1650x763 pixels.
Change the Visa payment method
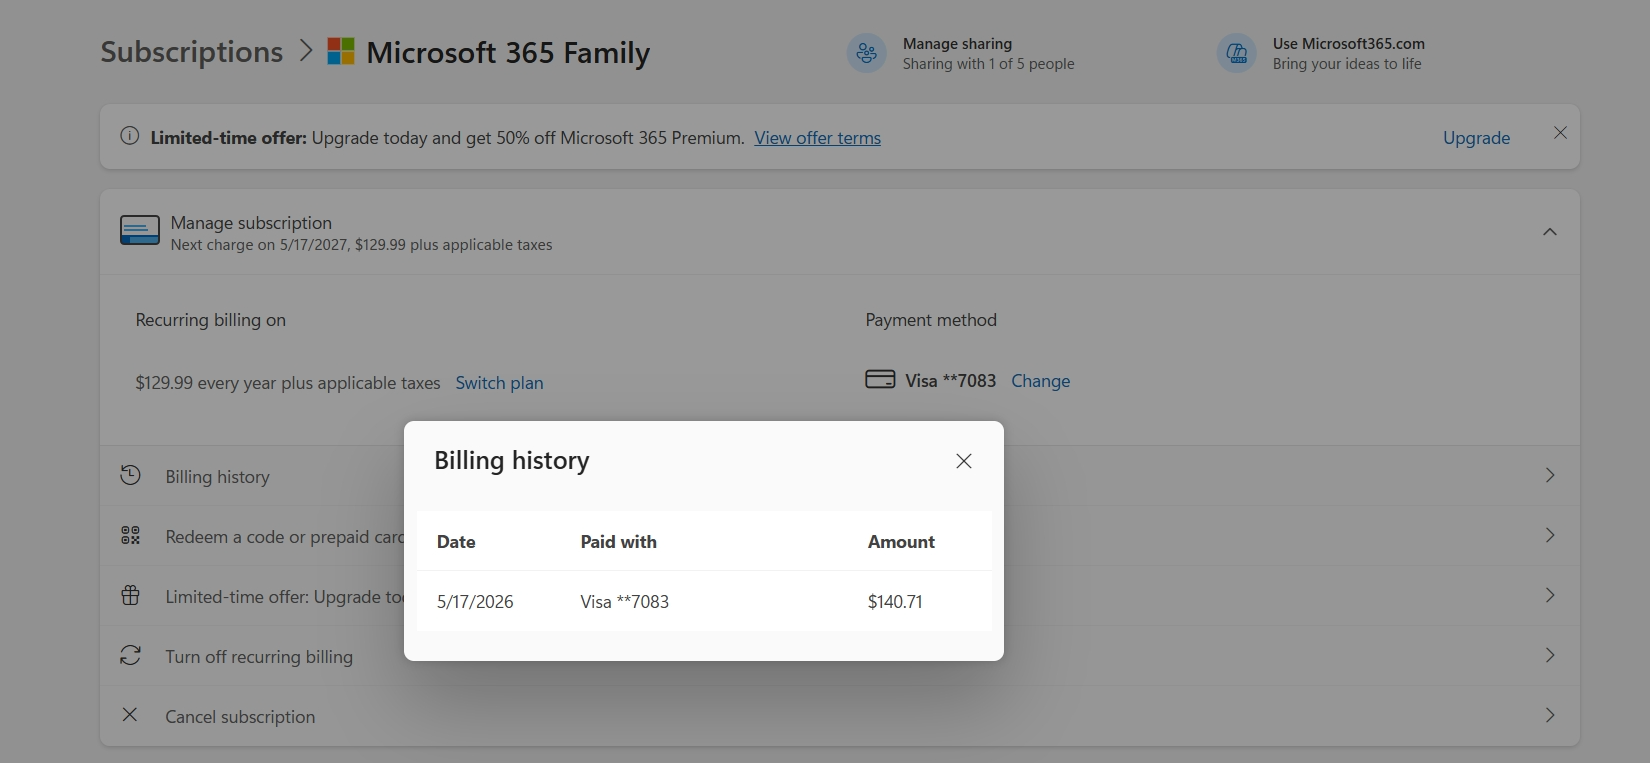point(1041,381)
